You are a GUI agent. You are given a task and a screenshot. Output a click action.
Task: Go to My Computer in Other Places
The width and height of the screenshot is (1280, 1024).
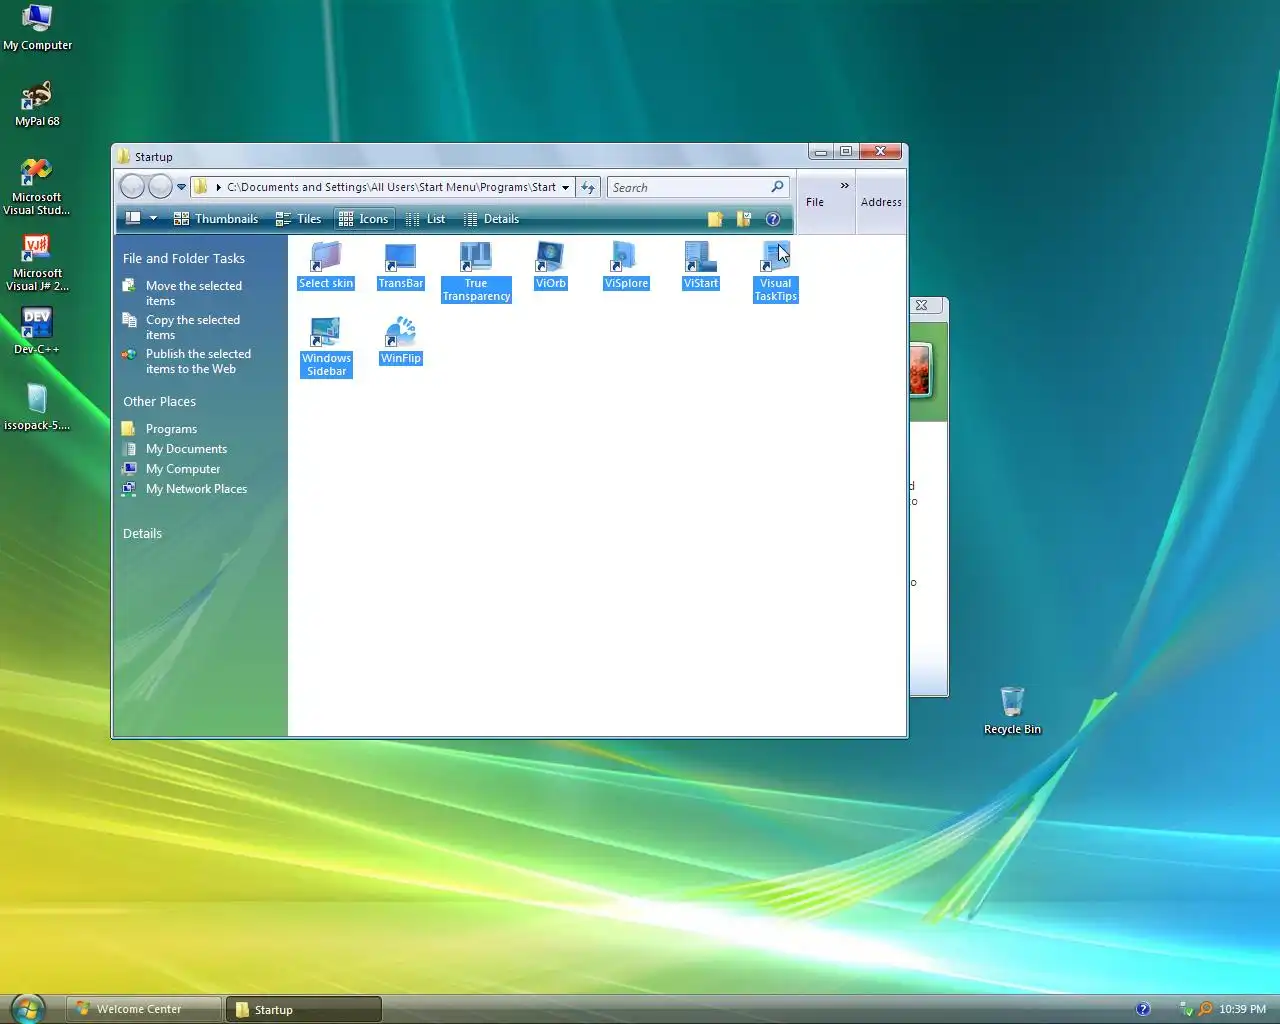click(x=183, y=469)
